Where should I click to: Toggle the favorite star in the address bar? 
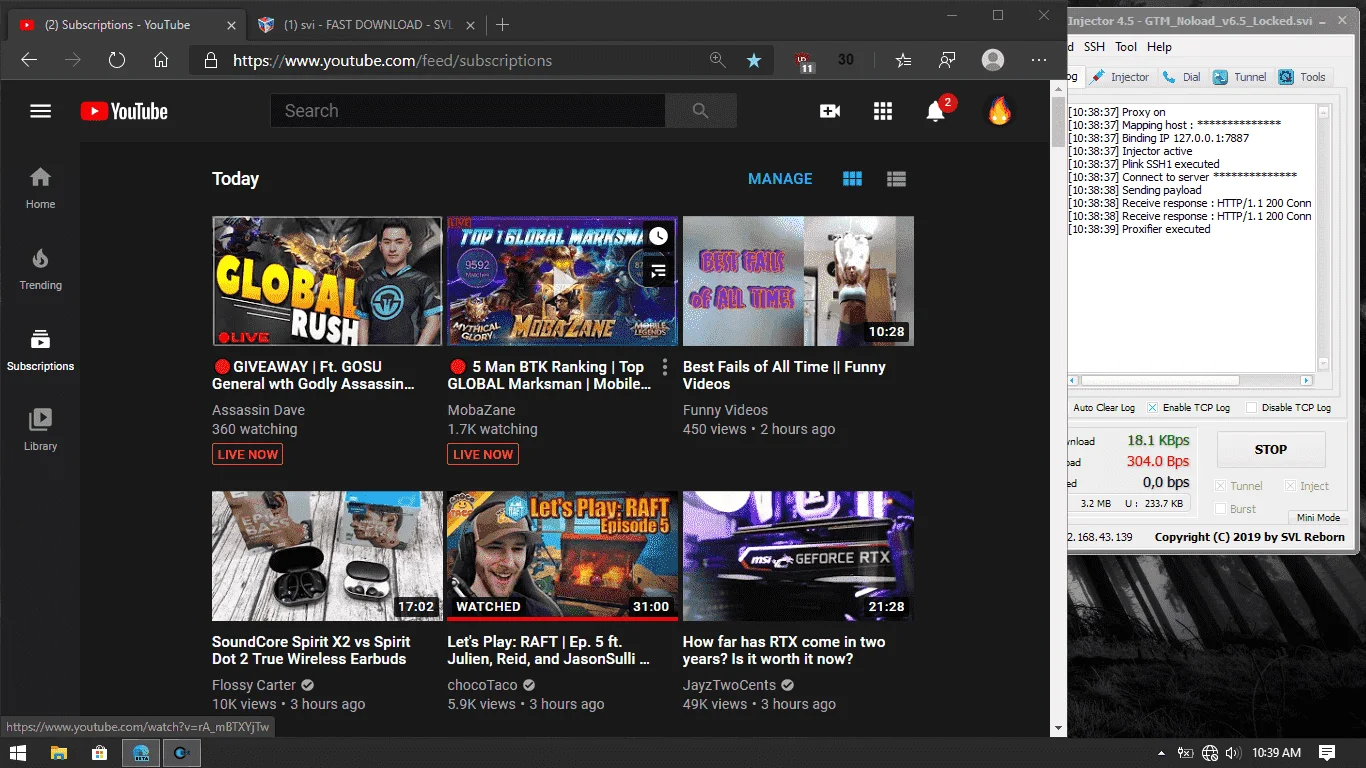(x=754, y=60)
